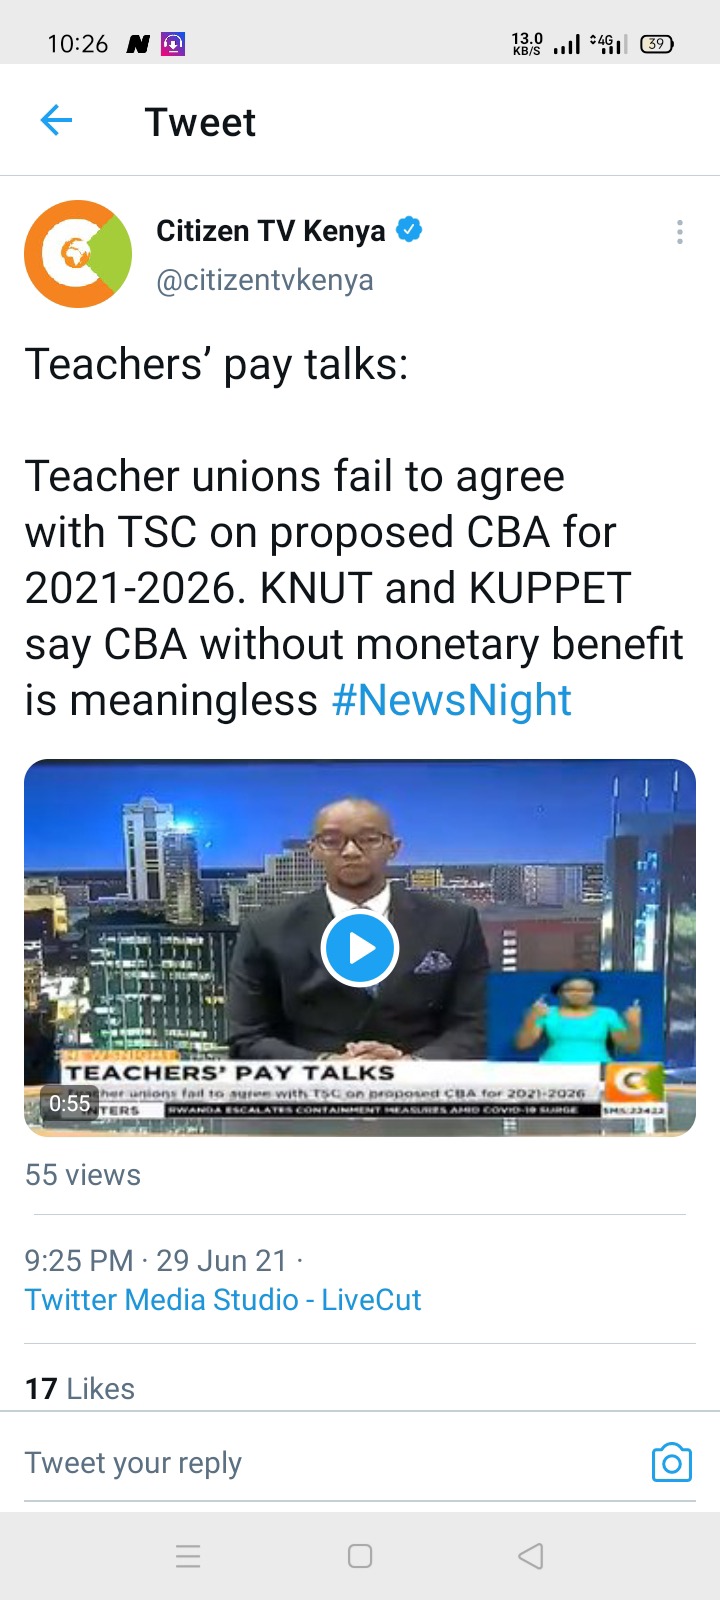
Task: Tap the Android home square icon
Action: pyautogui.click(x=360, y=1556)
